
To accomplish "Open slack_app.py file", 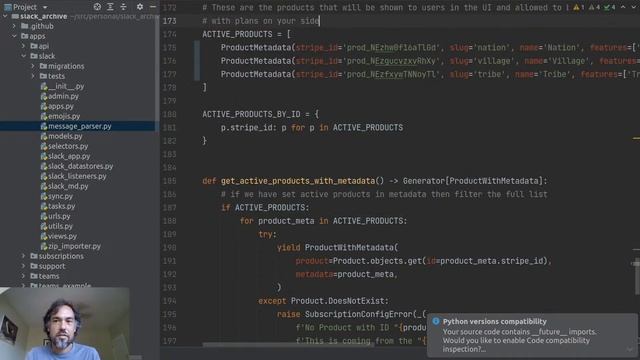I will pyautogui.click(x=69, y=156).
